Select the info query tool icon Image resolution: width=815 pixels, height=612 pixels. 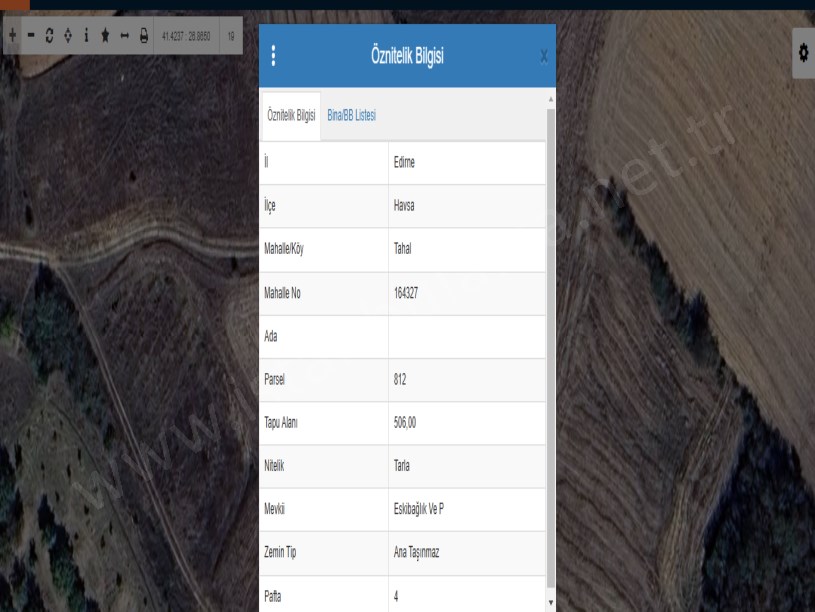pyautogui.click(x=86, y=35)
